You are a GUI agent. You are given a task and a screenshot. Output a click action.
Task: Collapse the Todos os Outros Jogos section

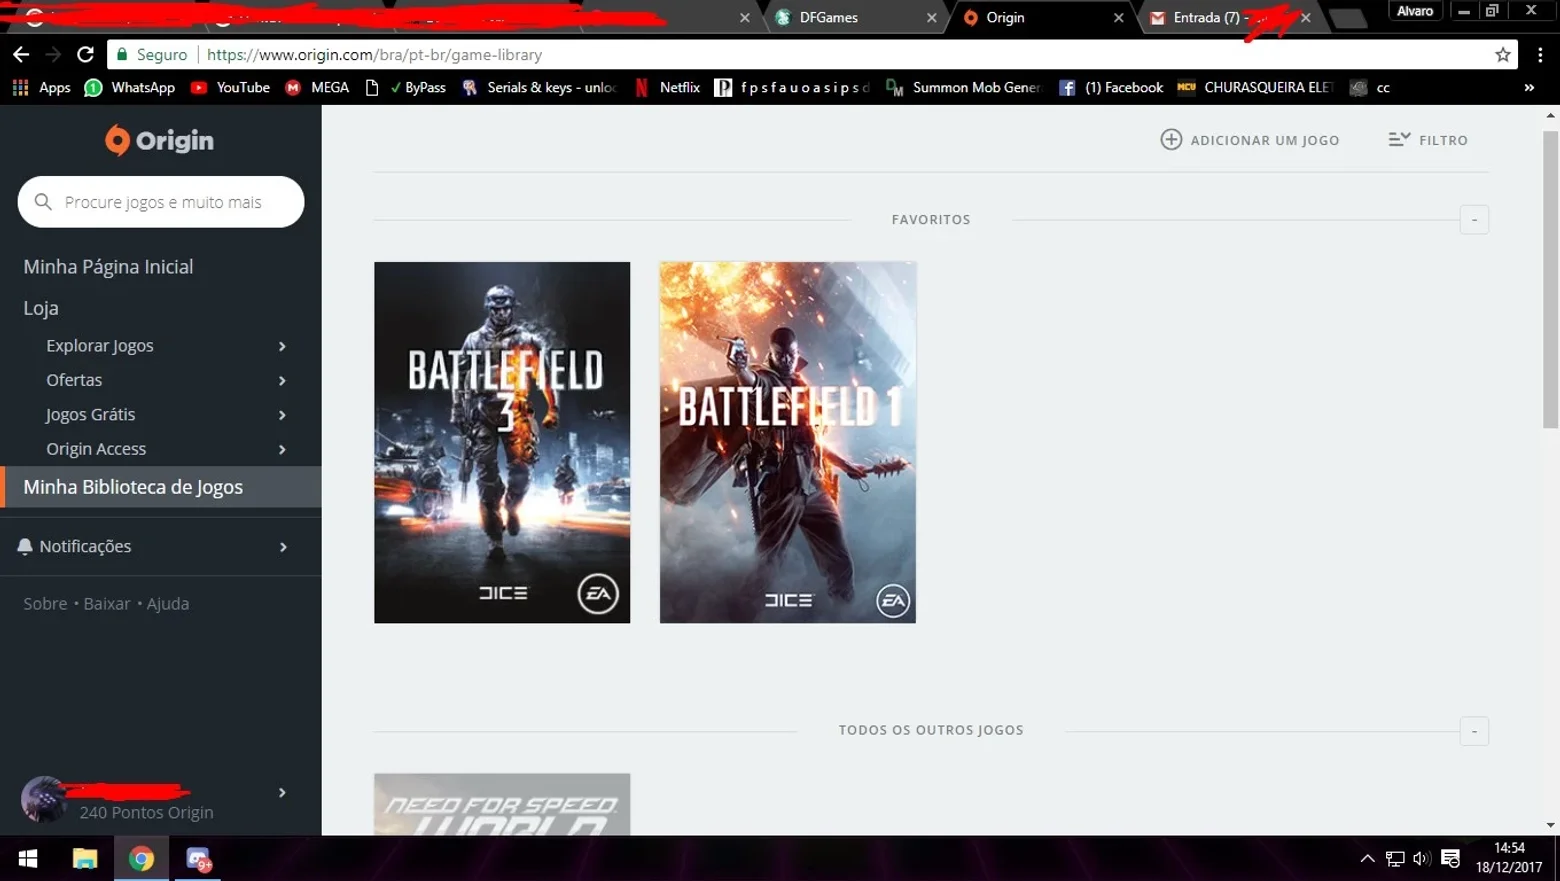(1474, 731)
